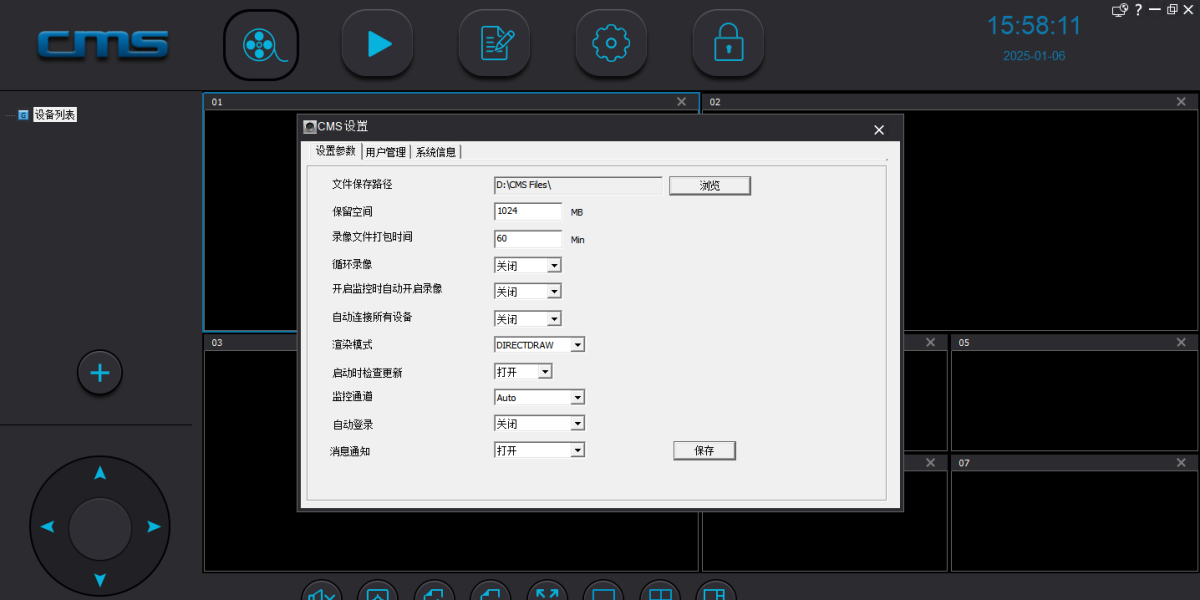Screen dimensions: 1200x600
Task: Click the help question mark icon
Action: (x=1138, y=10)
